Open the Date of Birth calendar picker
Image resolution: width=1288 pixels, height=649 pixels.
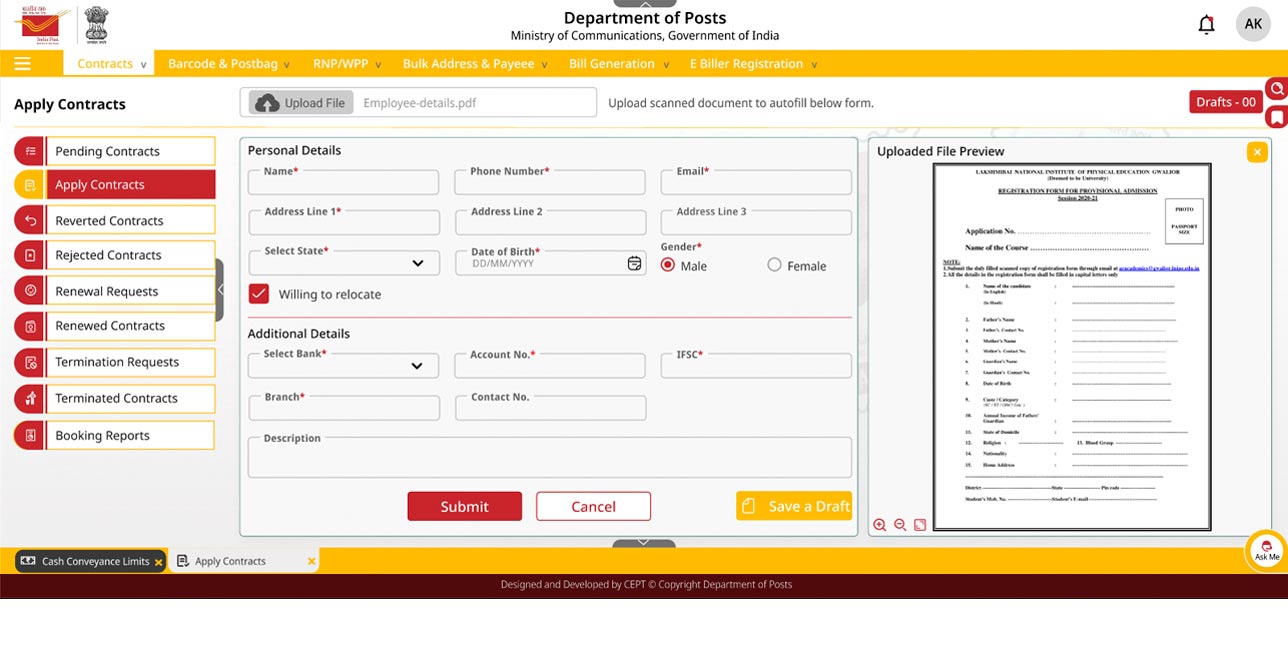point(634,263)
